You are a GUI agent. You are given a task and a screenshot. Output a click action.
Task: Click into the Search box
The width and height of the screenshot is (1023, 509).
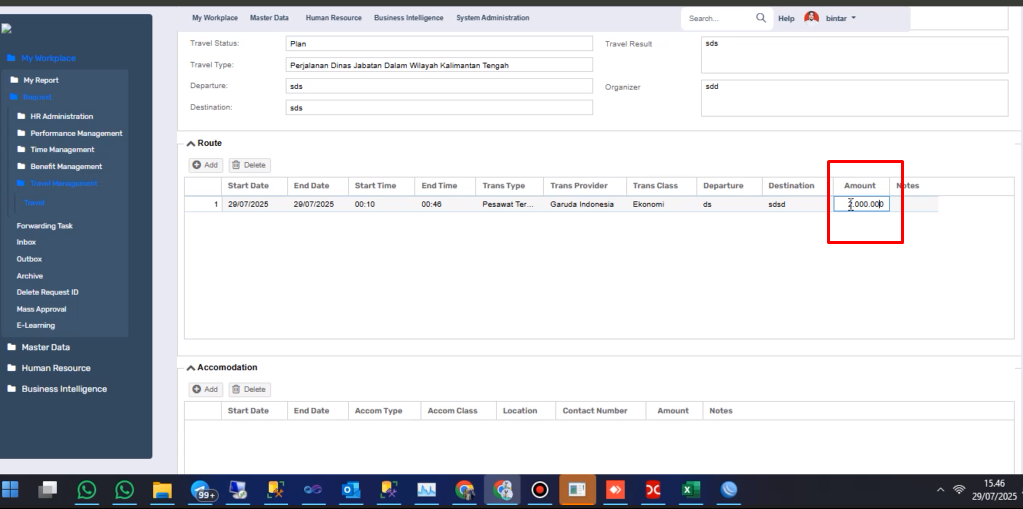point(720,18)
